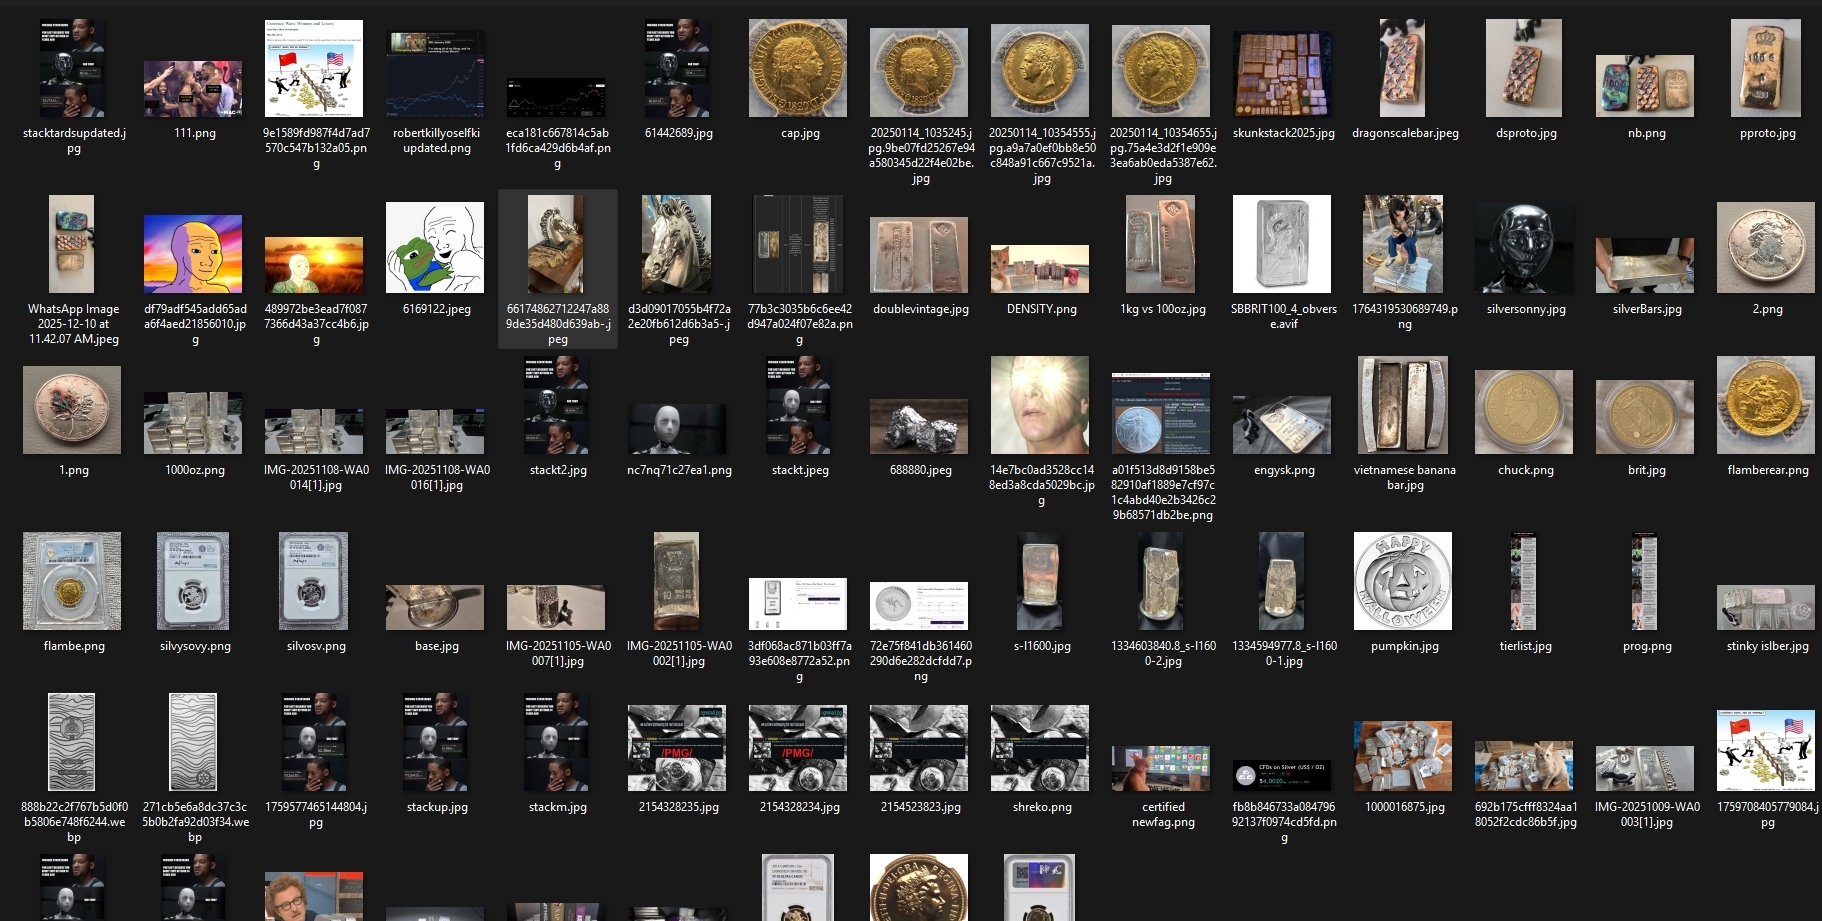
Task: Click the "tierlist.jpg" file name
Action: (x=1526, y=646)
